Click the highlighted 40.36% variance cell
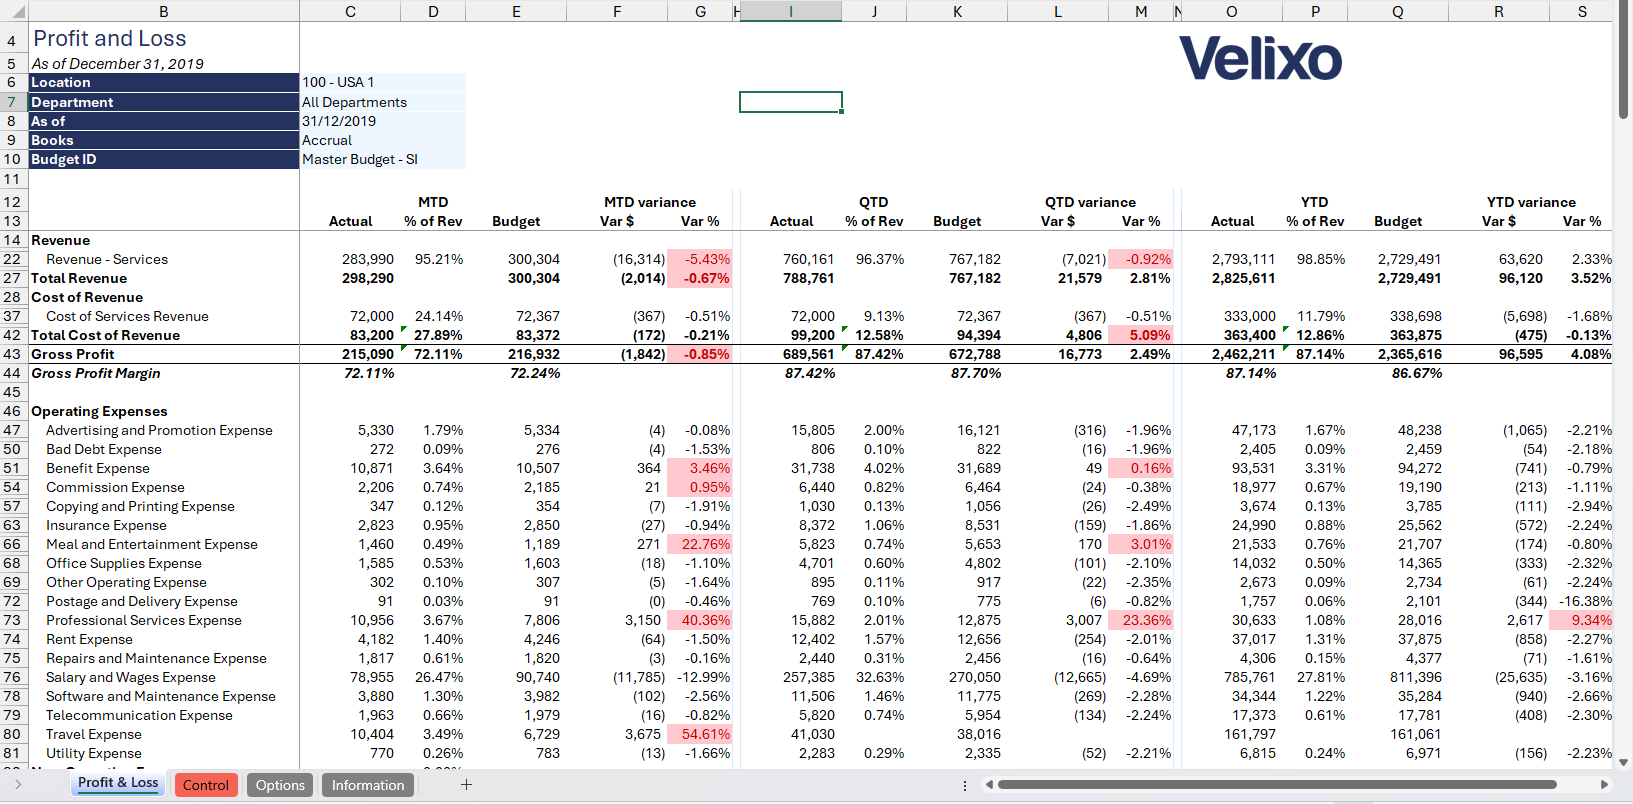Image resolution: width=1633 pixels, height=804 pixels. [699, 620]
